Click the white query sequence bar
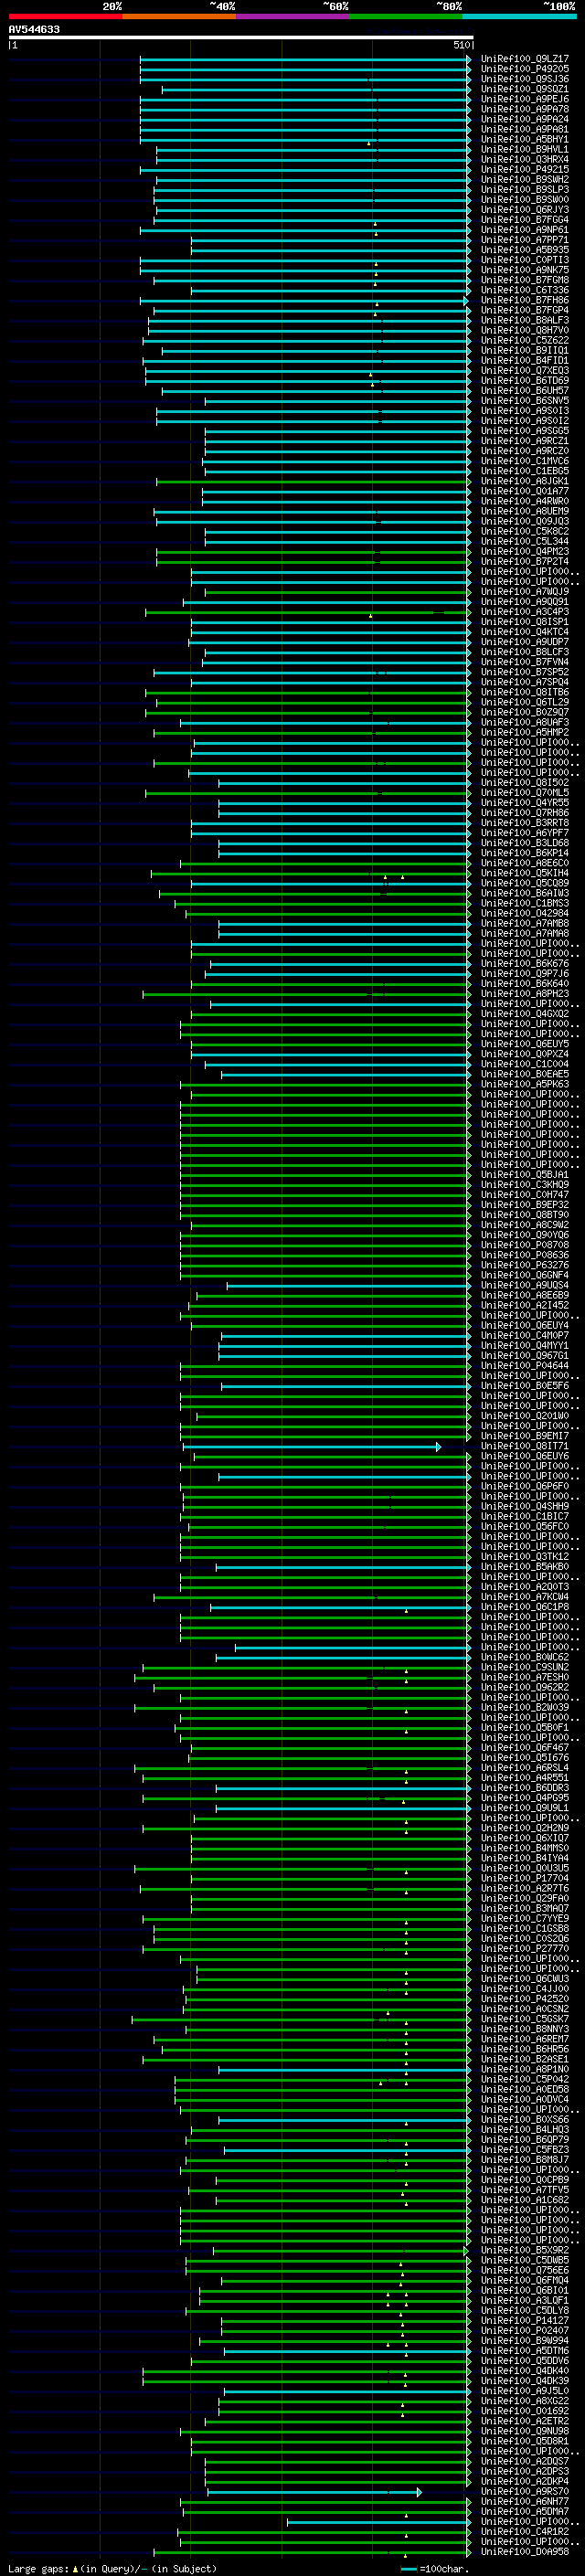 coord(241,37)
